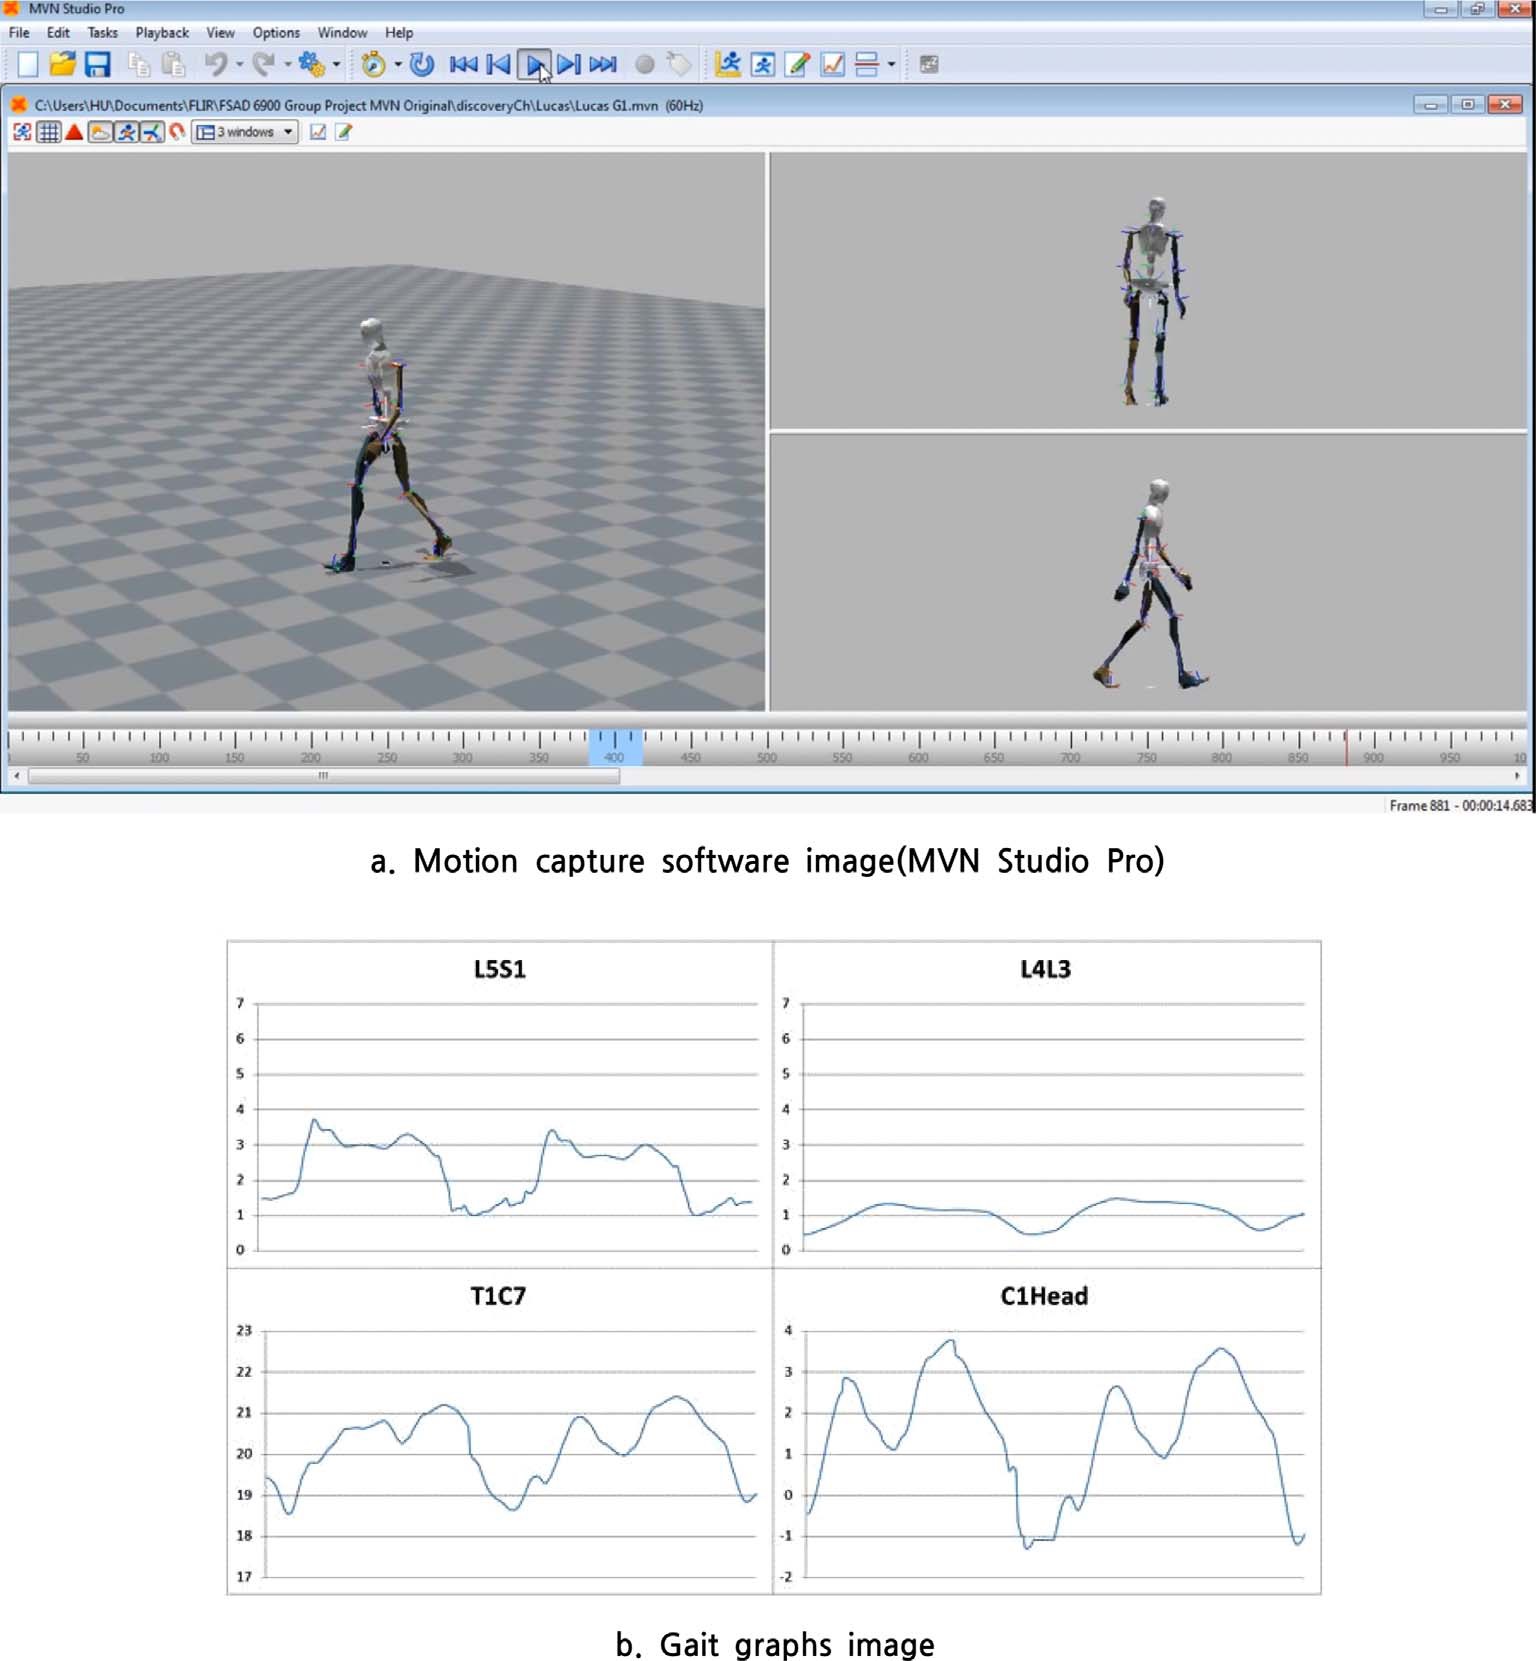Click the red magnet icon in document toolbar
This screenshot has width=1536, height=1661.
point(177,132)
